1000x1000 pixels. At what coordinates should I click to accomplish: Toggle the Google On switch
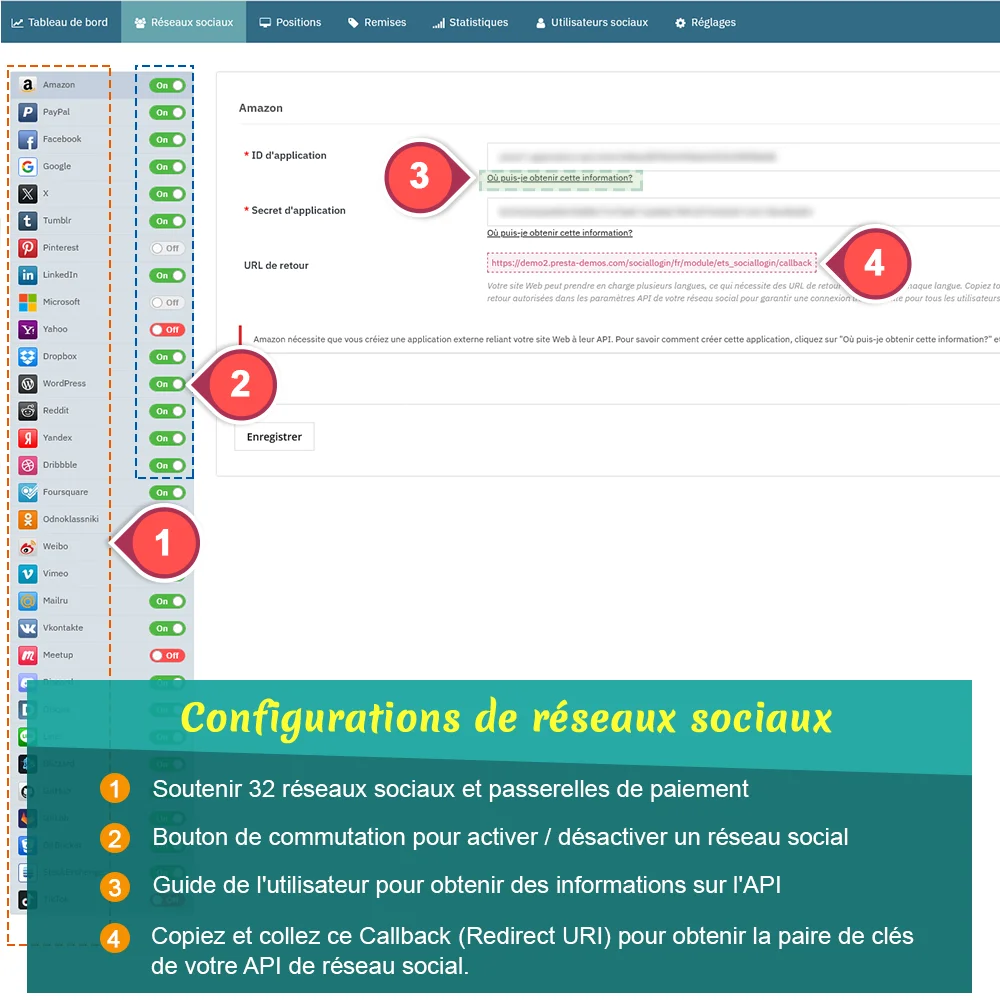click(167, 166)
